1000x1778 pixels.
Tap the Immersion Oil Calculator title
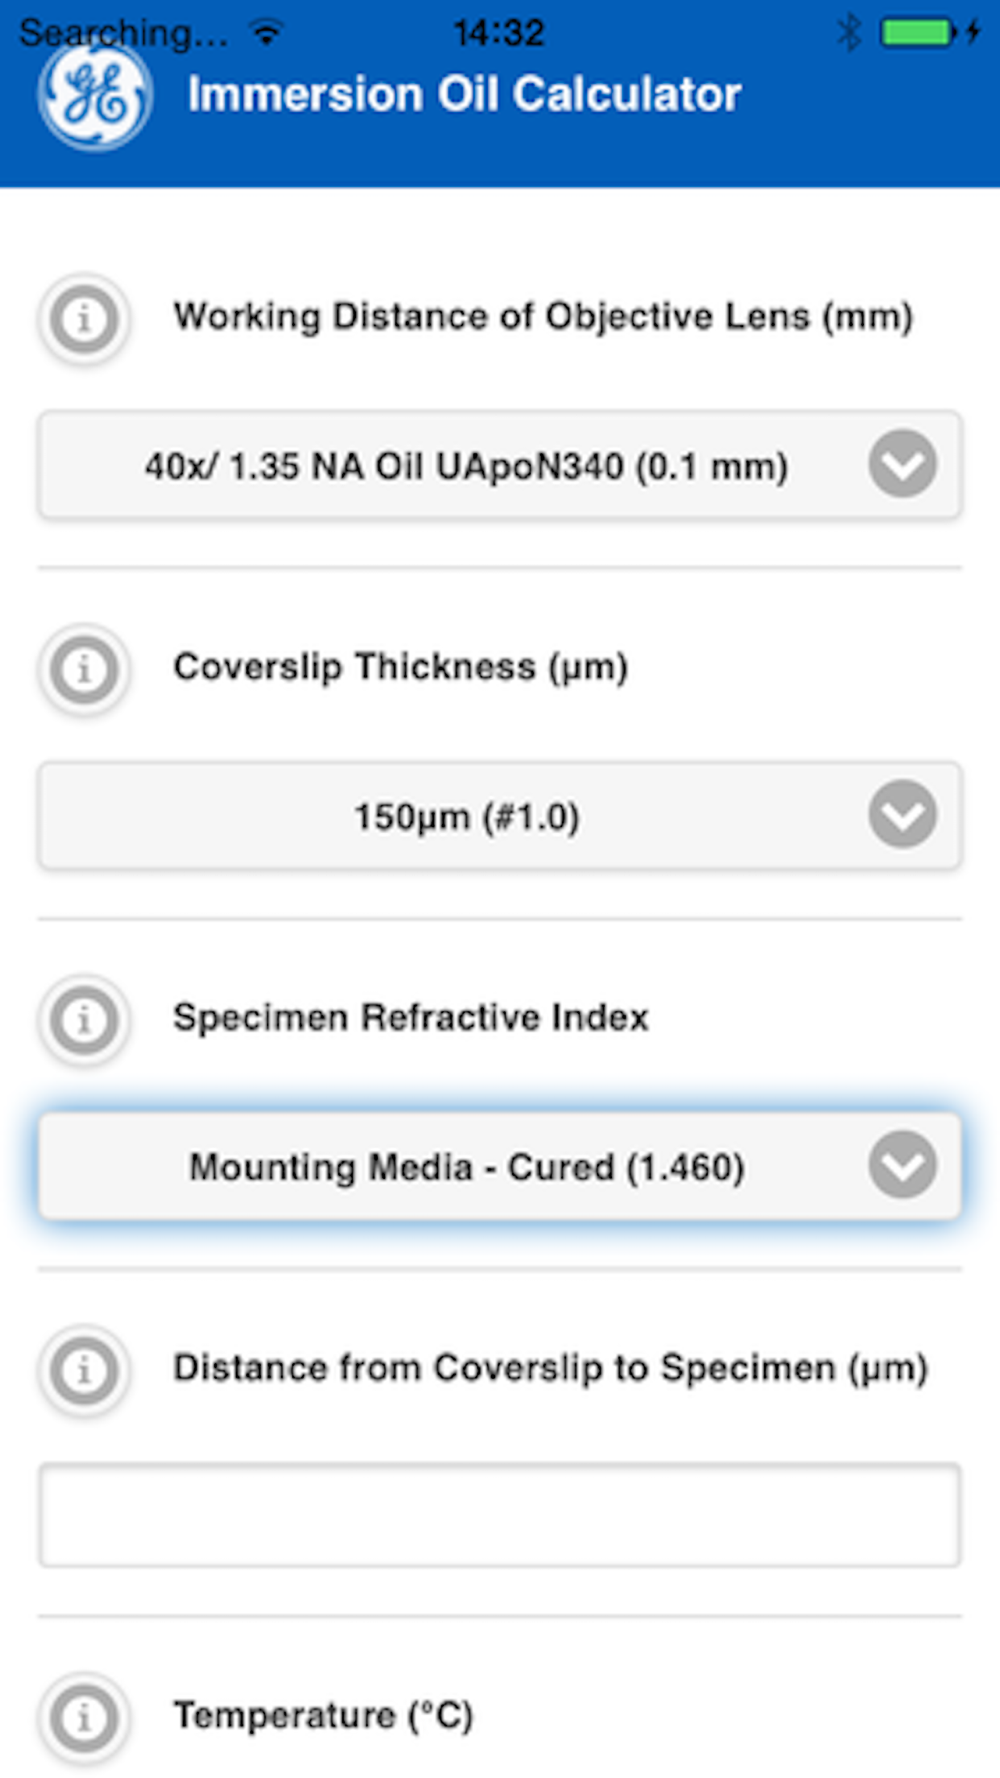click(x=464, y=95)
